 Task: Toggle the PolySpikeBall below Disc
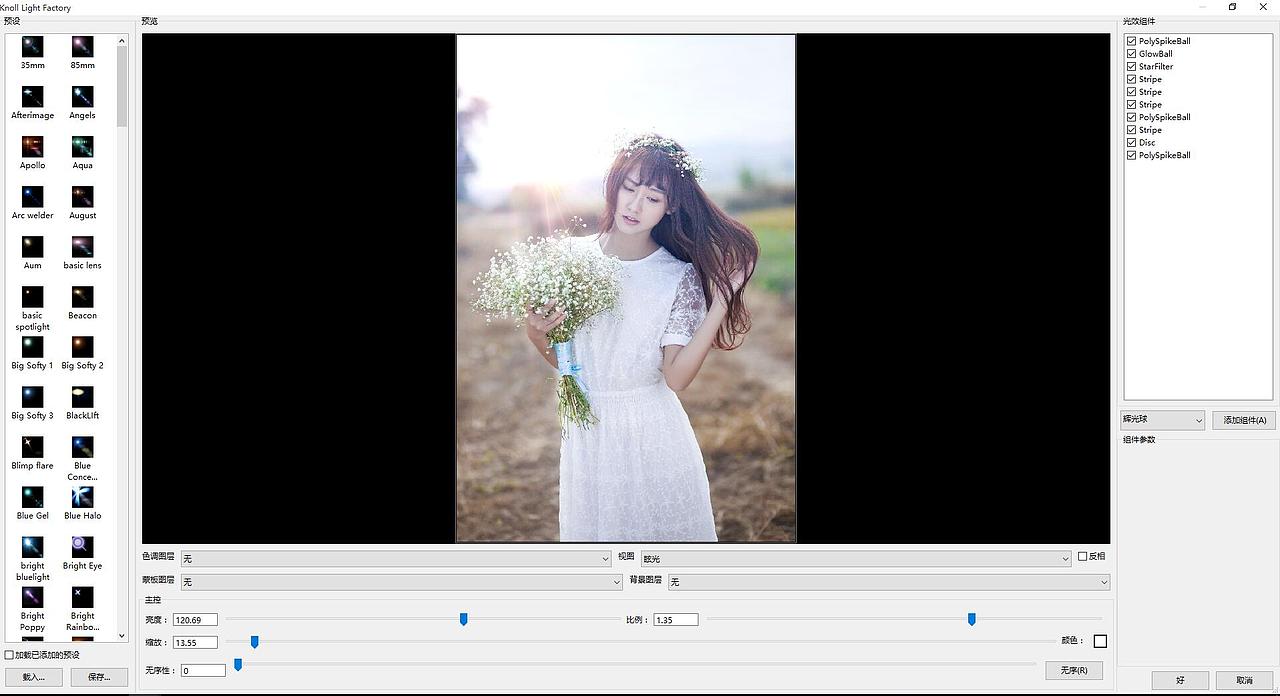(x=1131, y=155)
